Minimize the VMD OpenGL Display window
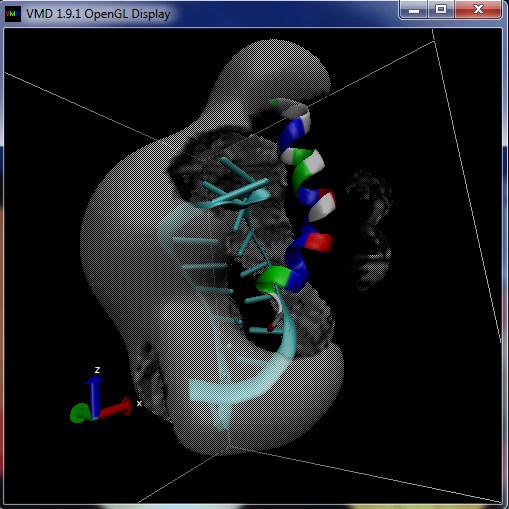 414,10
